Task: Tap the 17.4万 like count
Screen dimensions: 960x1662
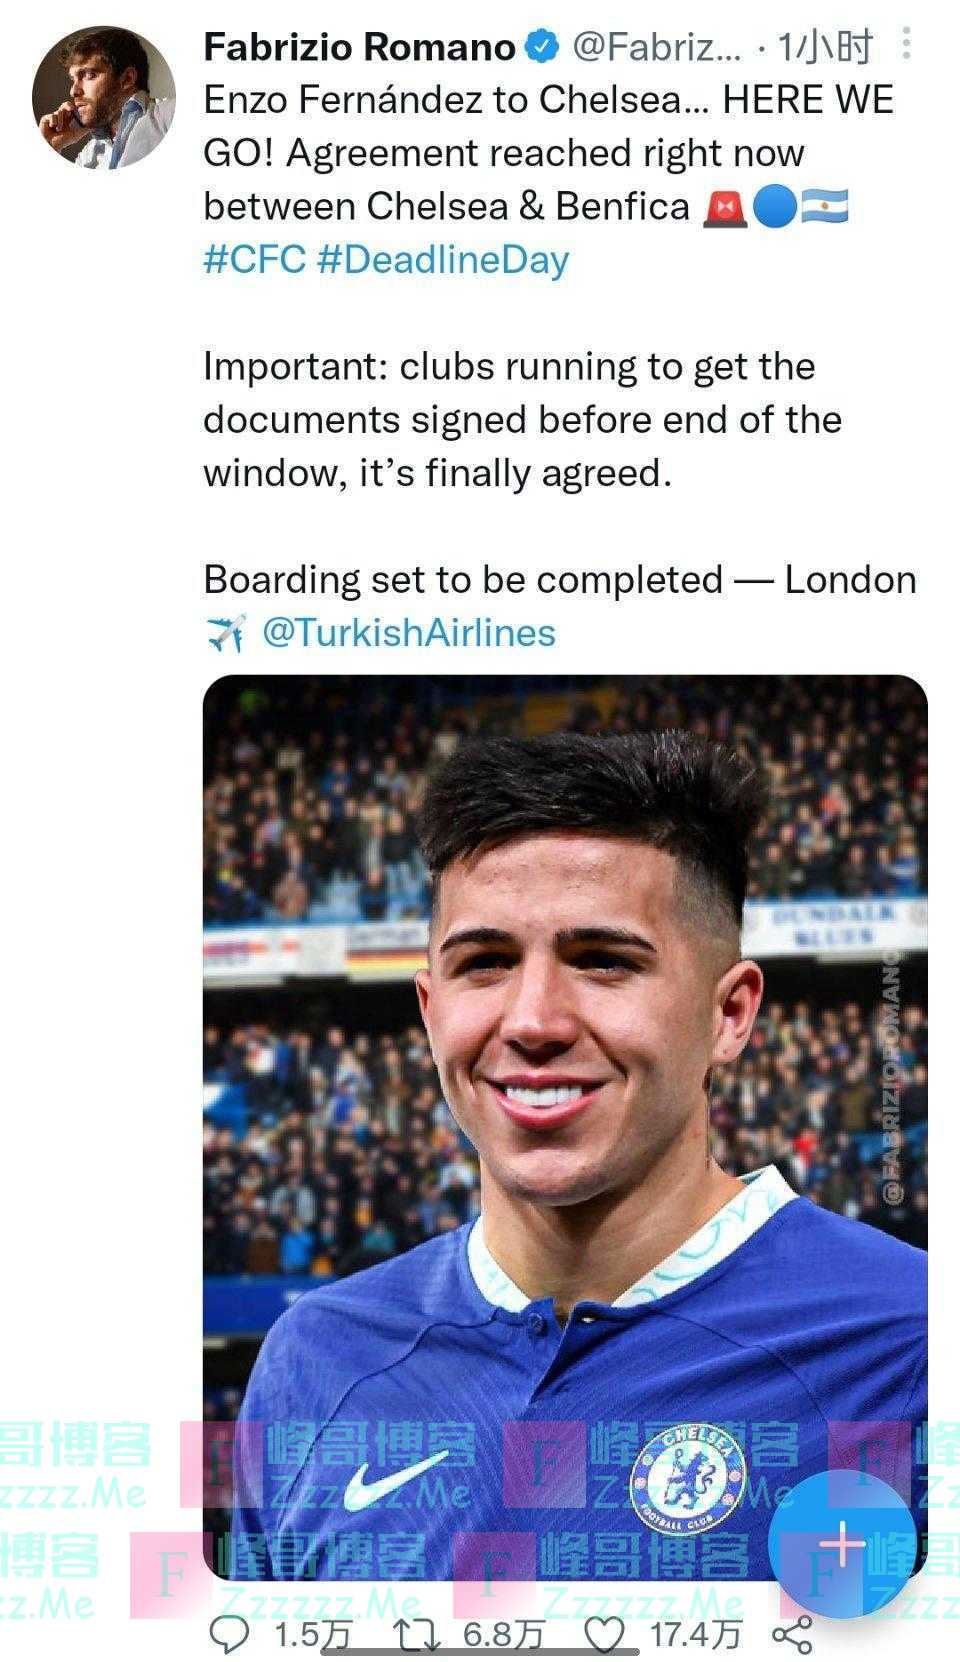Action: click(x=695, y=1635)
